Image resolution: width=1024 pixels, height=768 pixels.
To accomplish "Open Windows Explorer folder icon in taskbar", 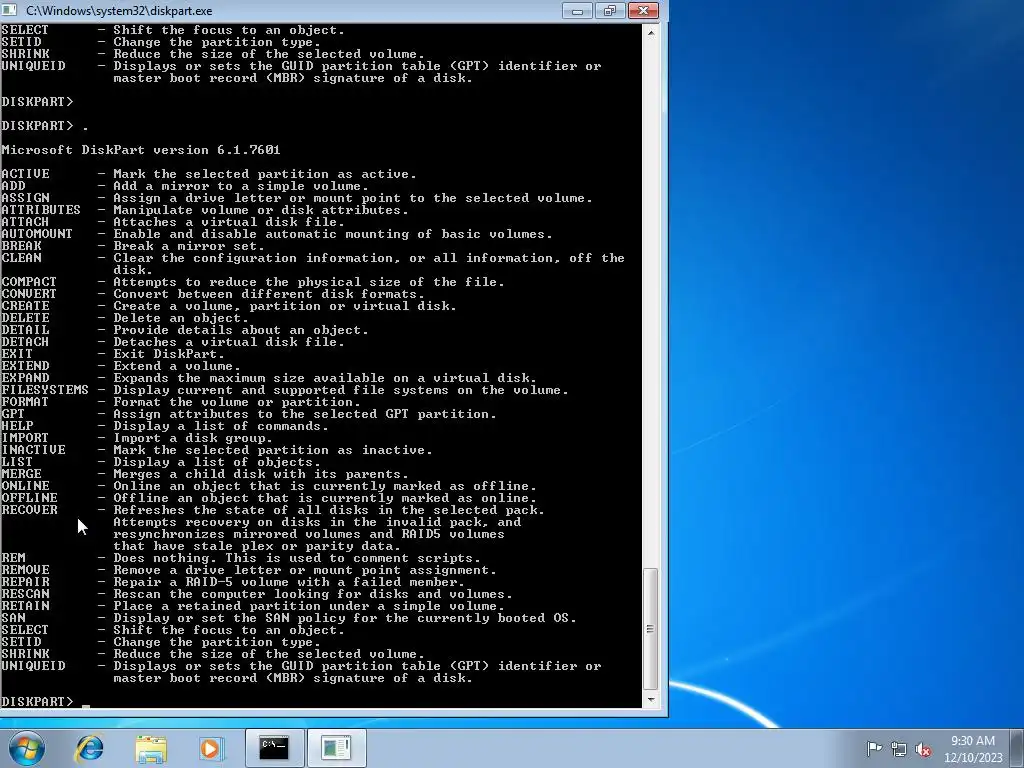I will click(151, 748).
